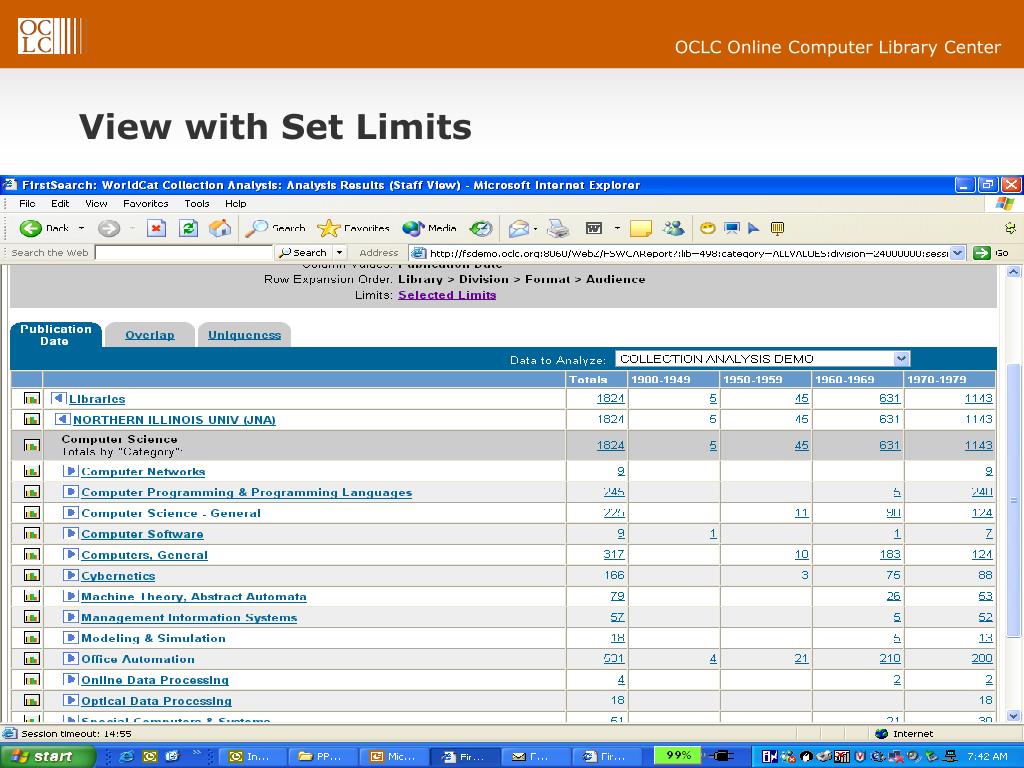
Task: Click chart icon in Cybernetics row
Action: click(x=31, y=575)
